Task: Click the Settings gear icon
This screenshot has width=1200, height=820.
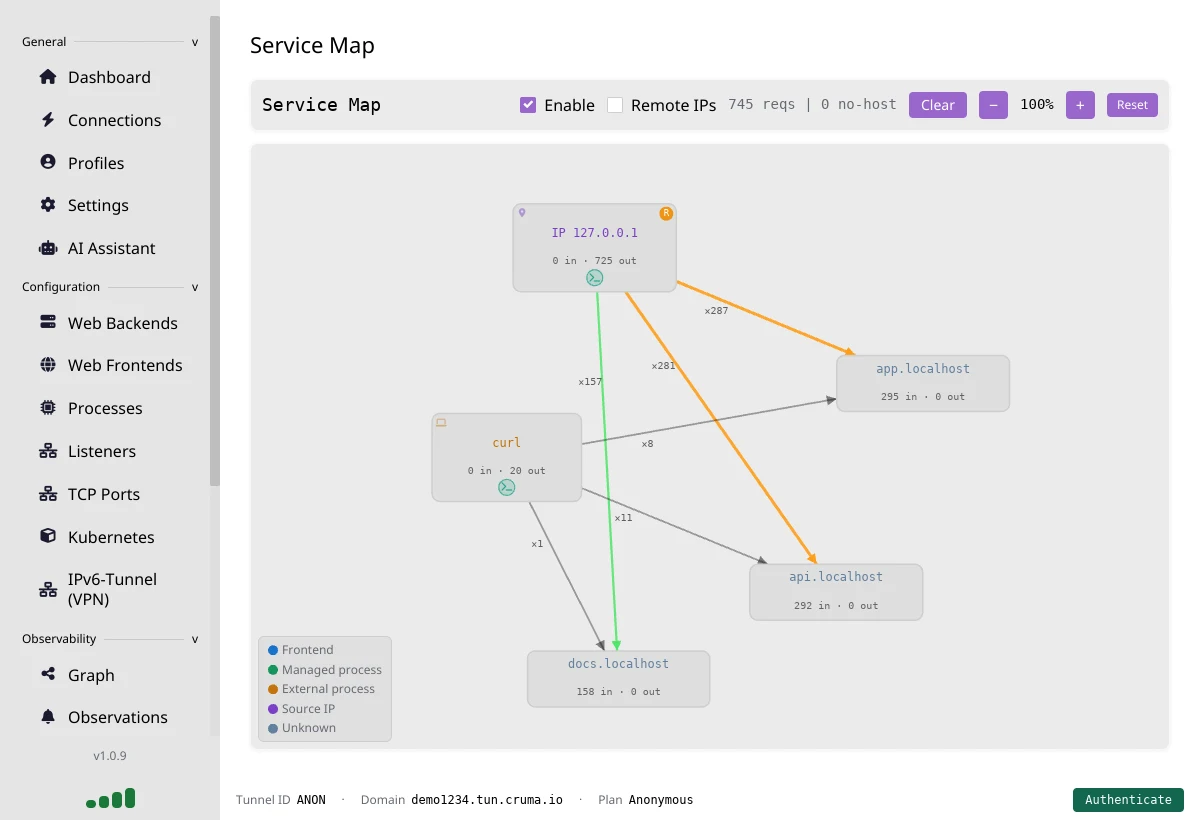Action: click(x=47, y=205)
